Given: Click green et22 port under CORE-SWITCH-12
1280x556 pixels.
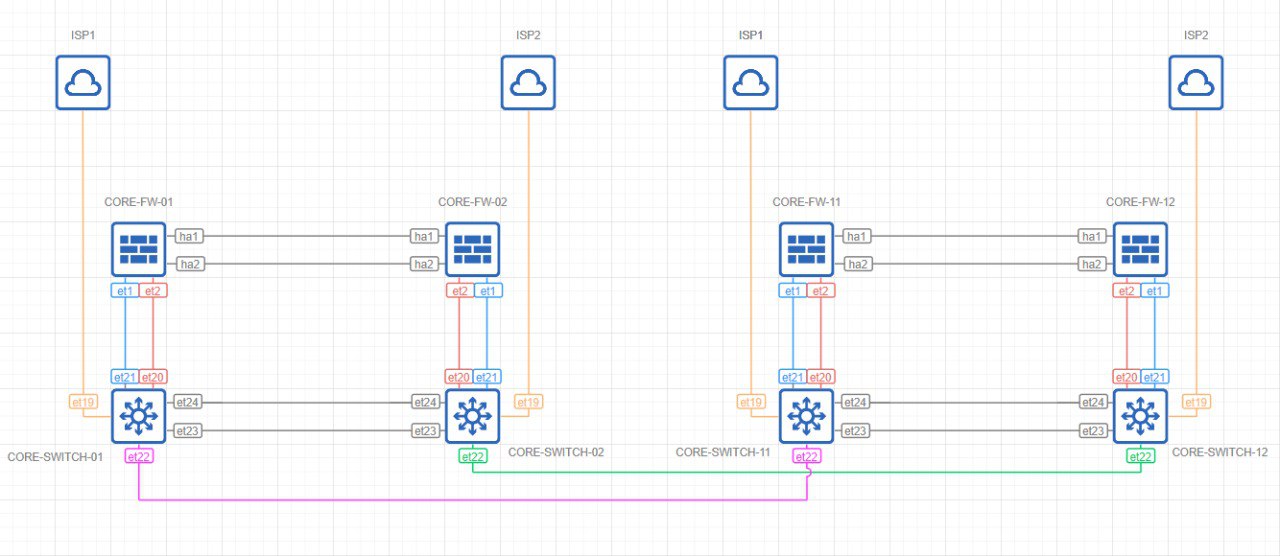Looking at the screenshot, I should click(1140, 456).
